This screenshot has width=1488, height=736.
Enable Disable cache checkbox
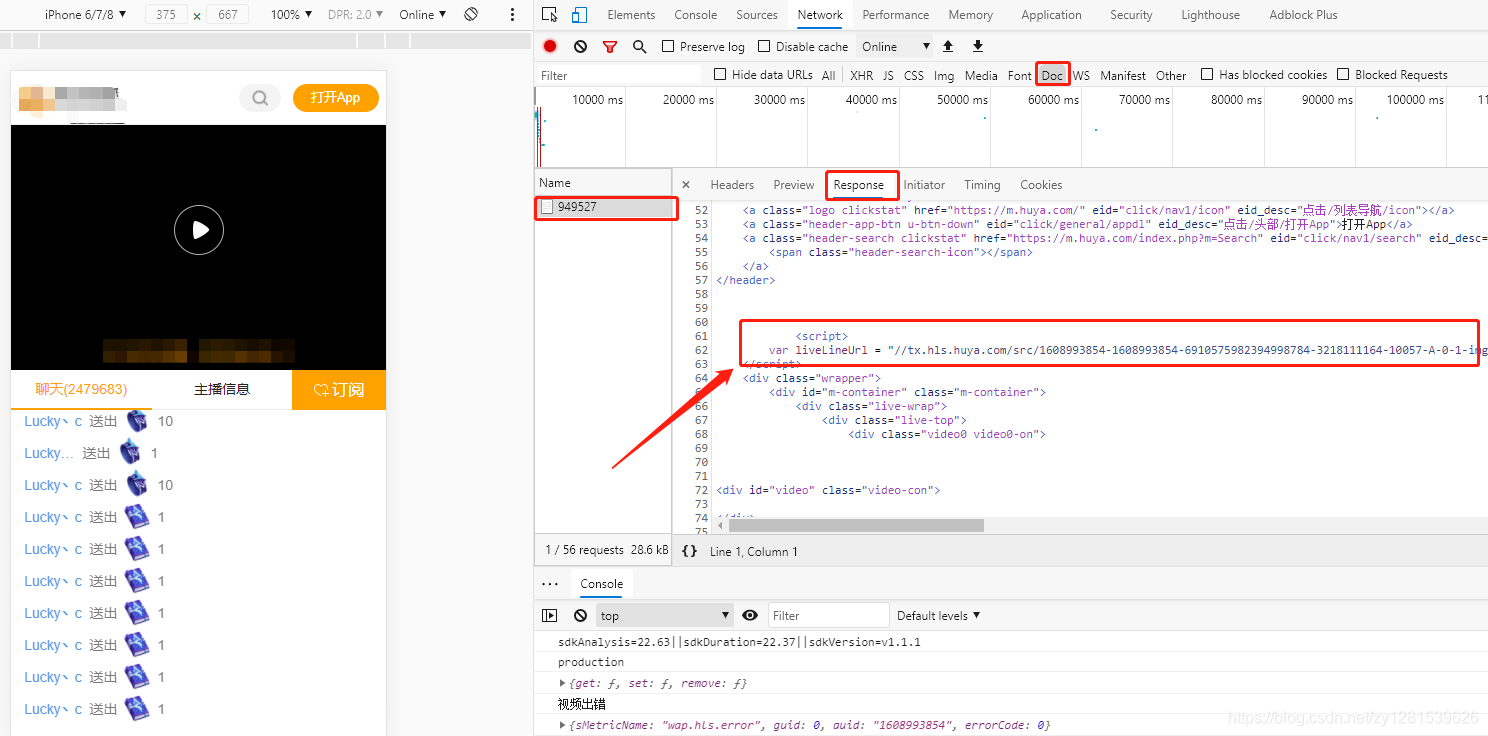click(764, 46)
